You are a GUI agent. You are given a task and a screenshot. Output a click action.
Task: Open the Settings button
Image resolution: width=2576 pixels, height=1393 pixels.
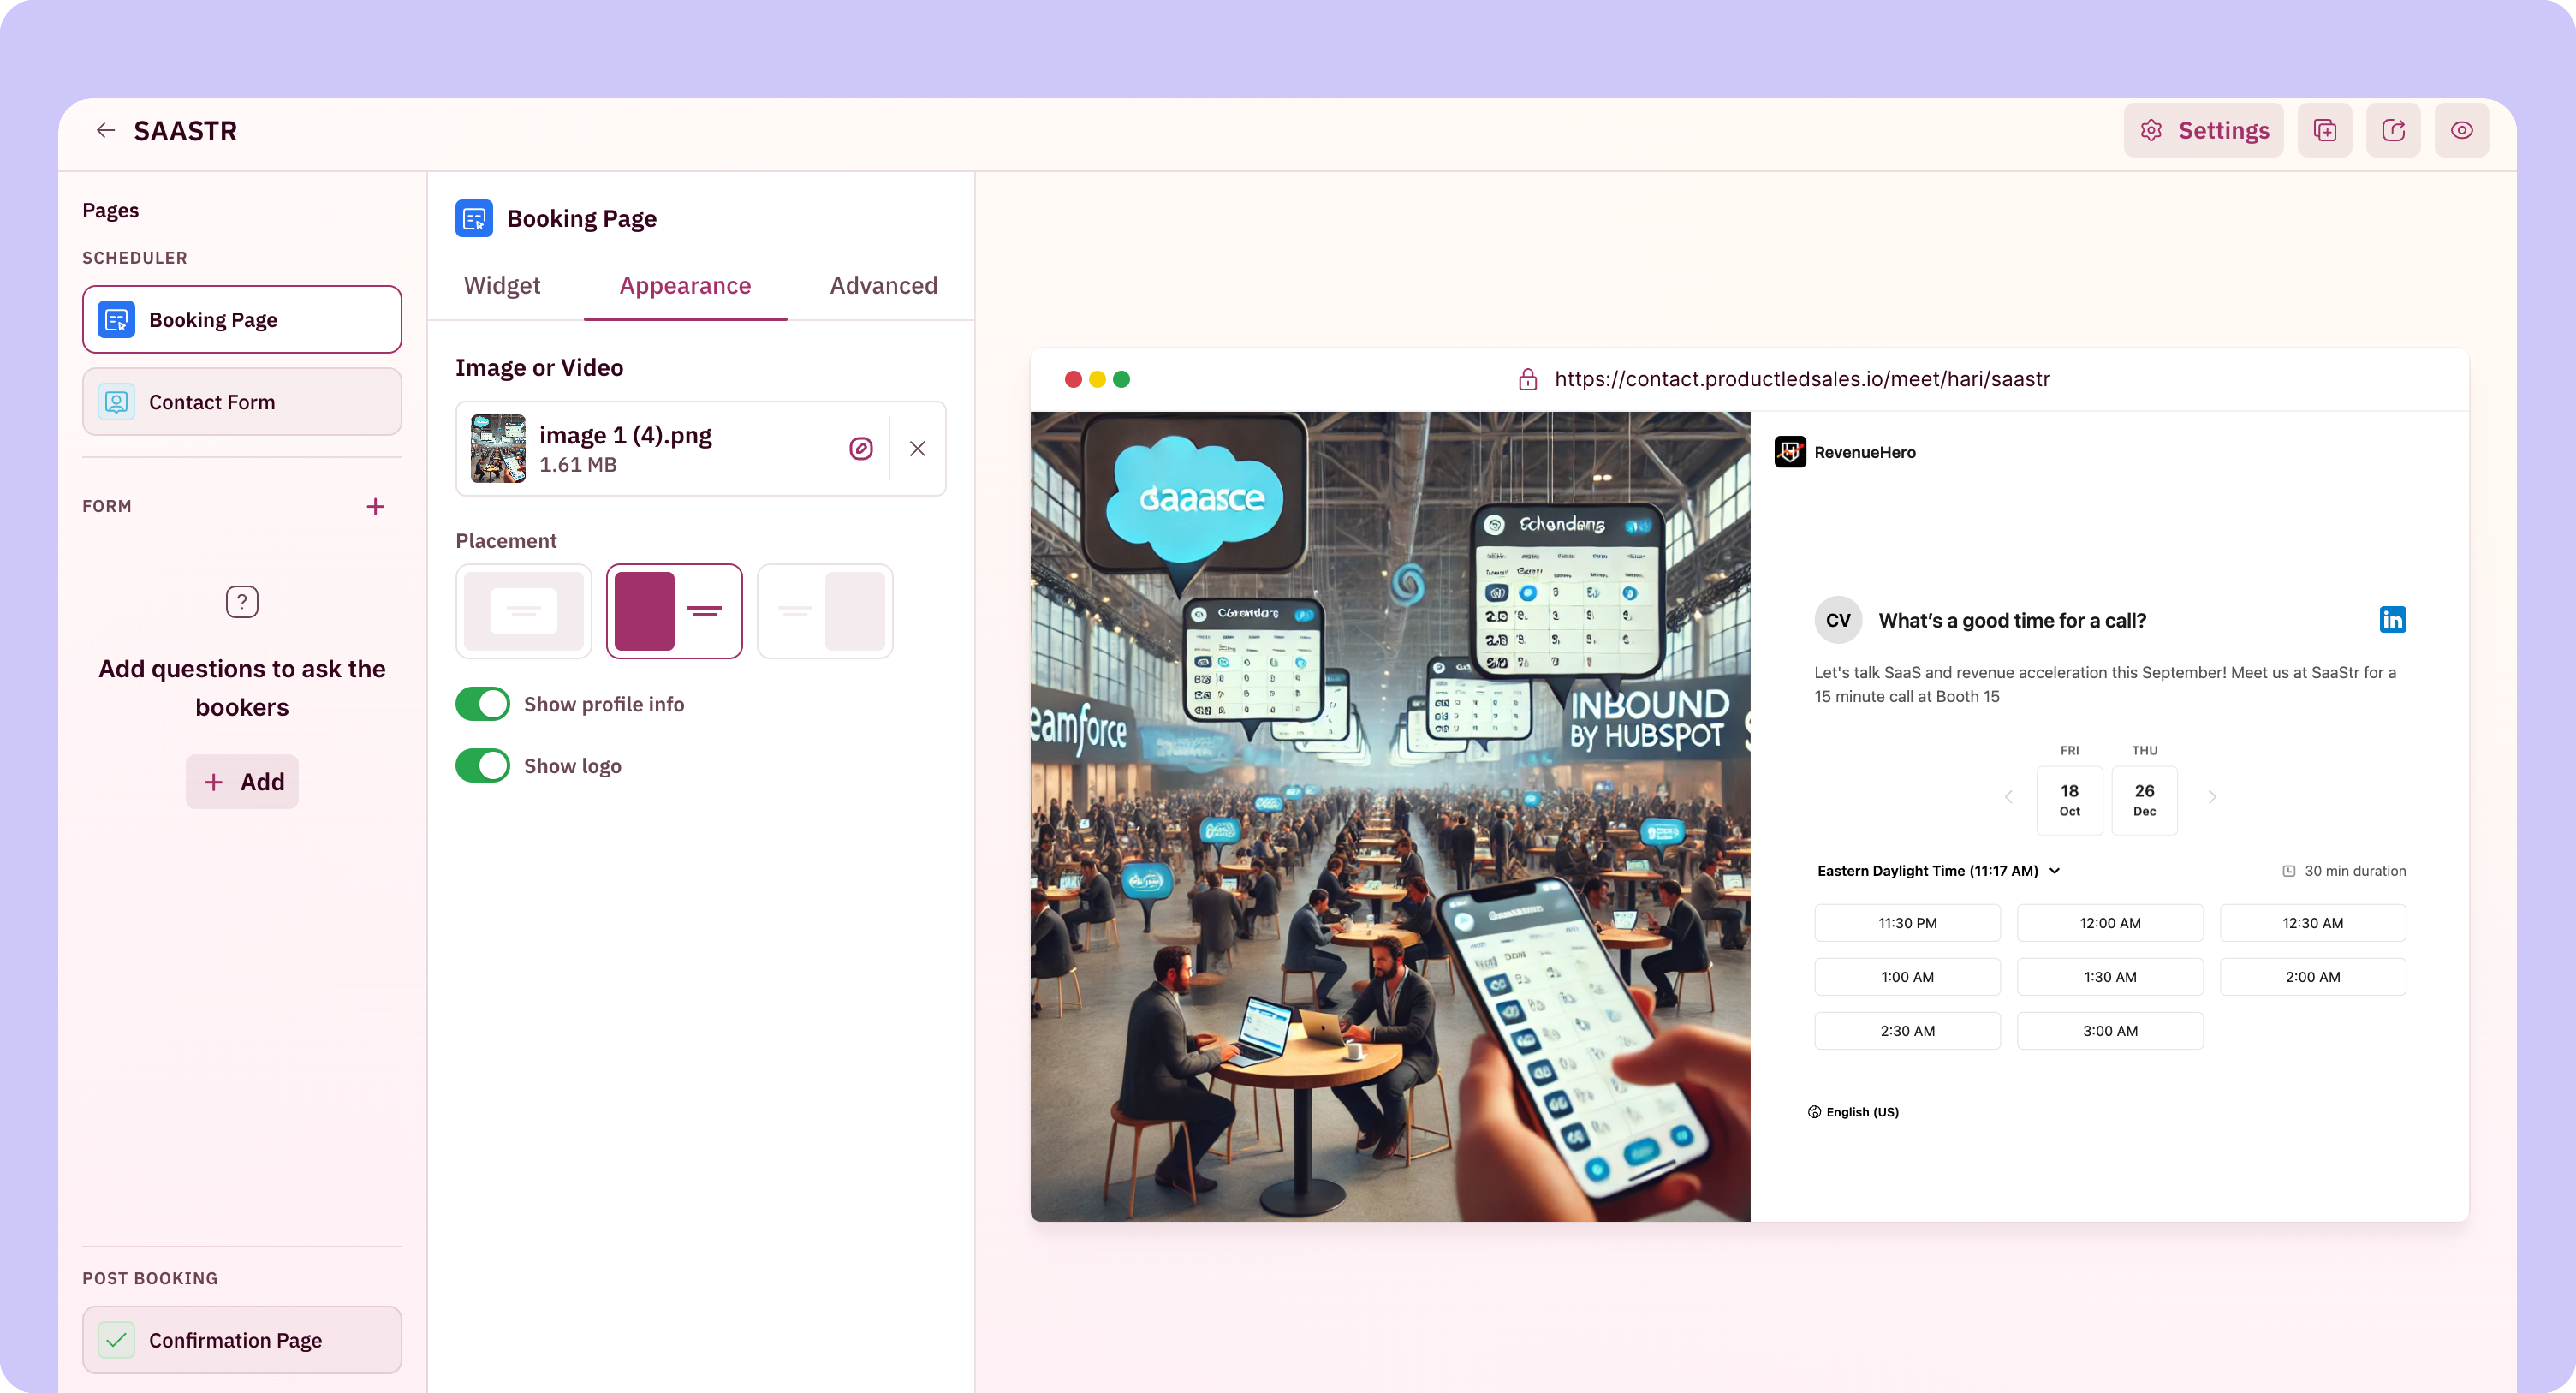(x=2204, y=130)
